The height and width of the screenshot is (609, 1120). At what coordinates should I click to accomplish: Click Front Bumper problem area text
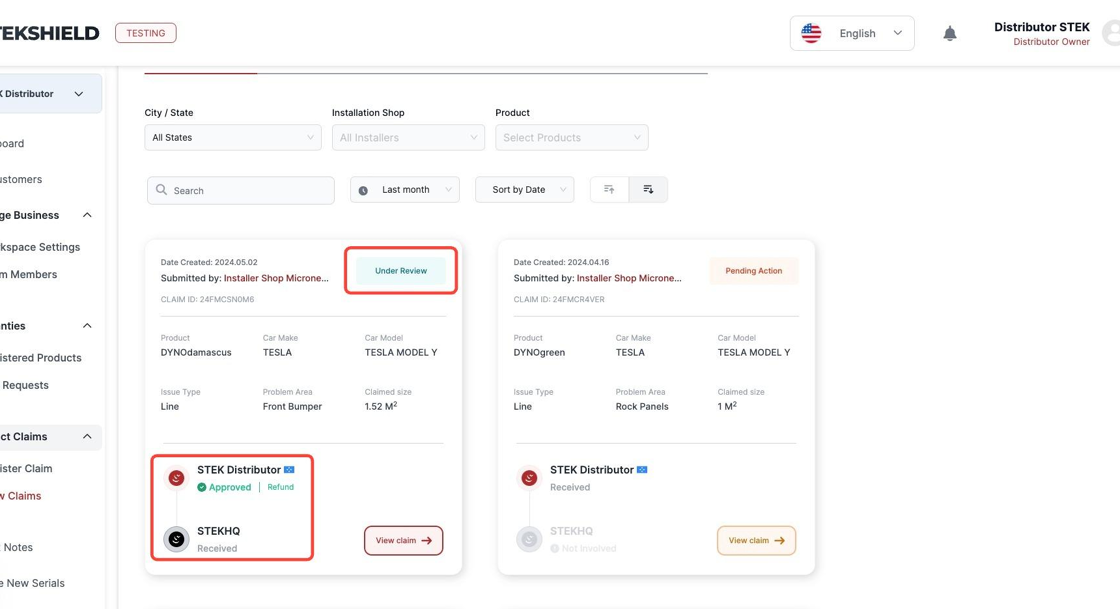point(292,407)
